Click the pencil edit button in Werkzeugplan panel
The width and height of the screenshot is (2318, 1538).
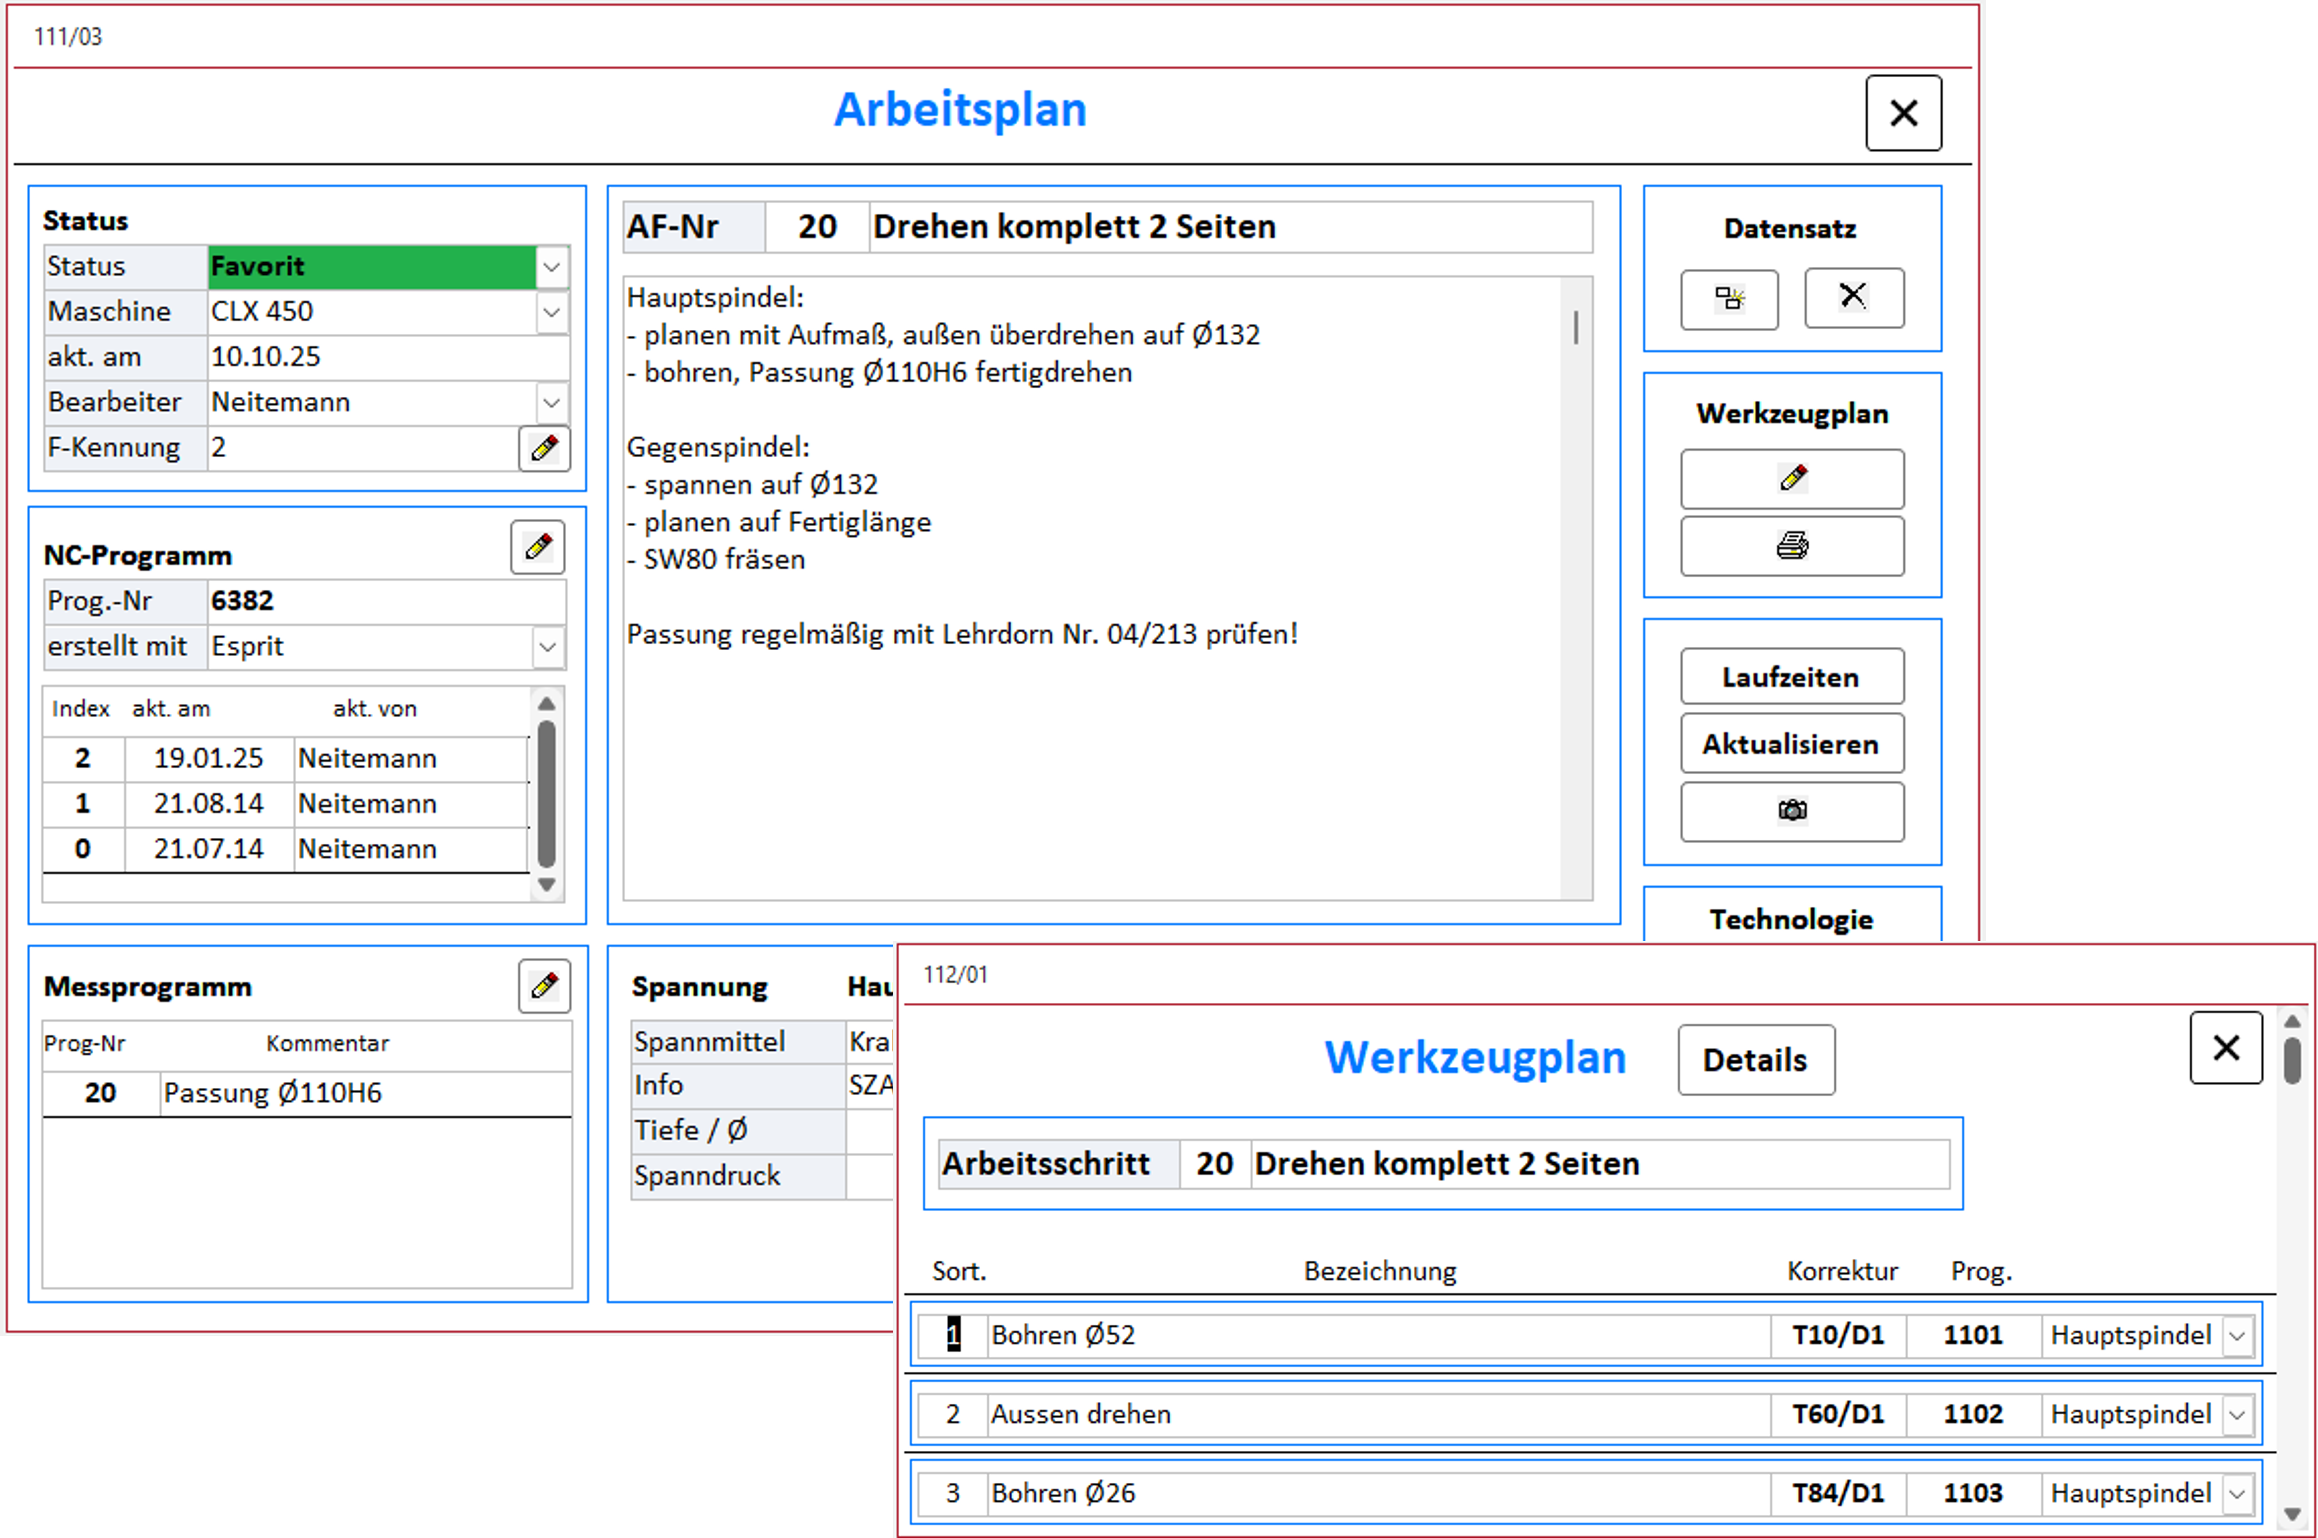pyautogui.click(x=1791, y=478)
